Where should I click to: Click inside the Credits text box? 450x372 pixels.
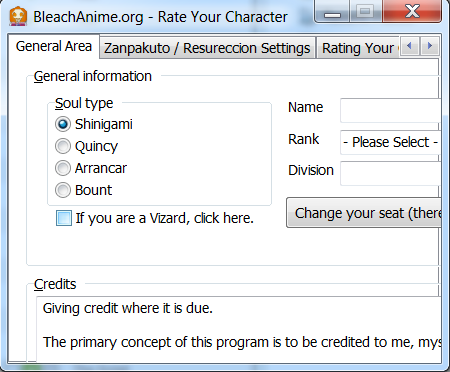(238, 329)
